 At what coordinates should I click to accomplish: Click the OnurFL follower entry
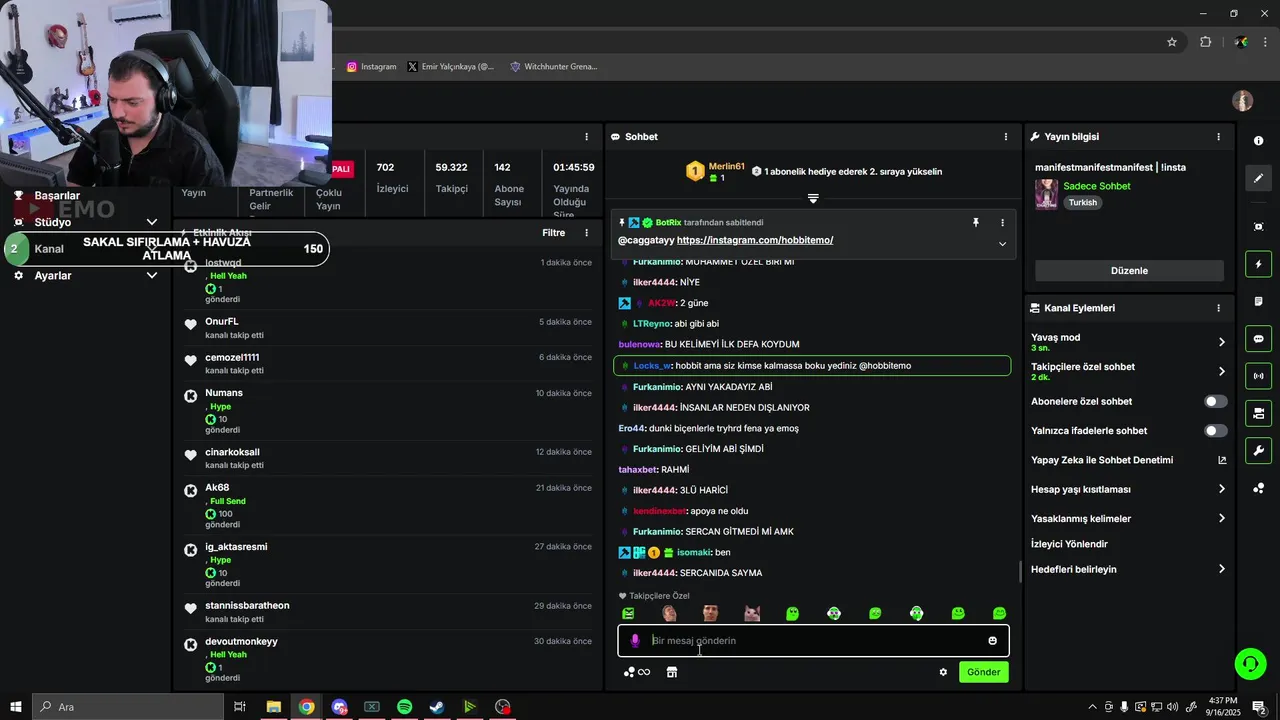pos(389,328)
